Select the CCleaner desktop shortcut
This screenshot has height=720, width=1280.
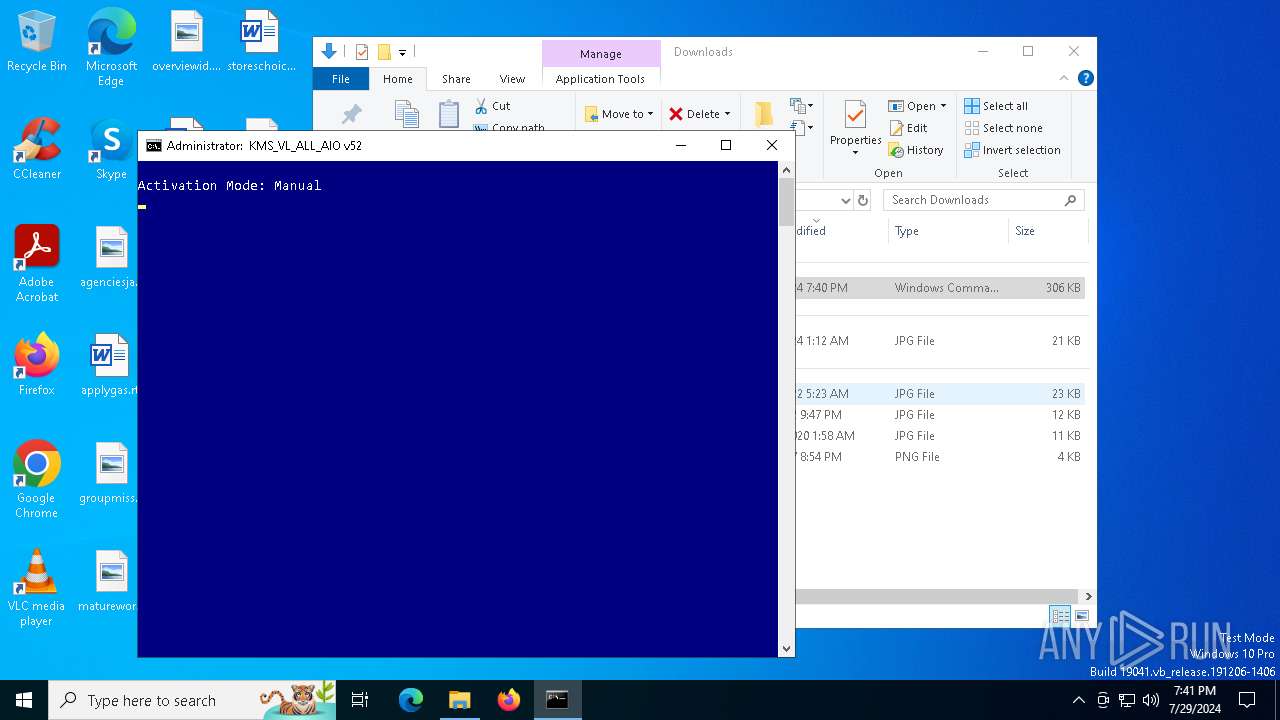(37, 150)
